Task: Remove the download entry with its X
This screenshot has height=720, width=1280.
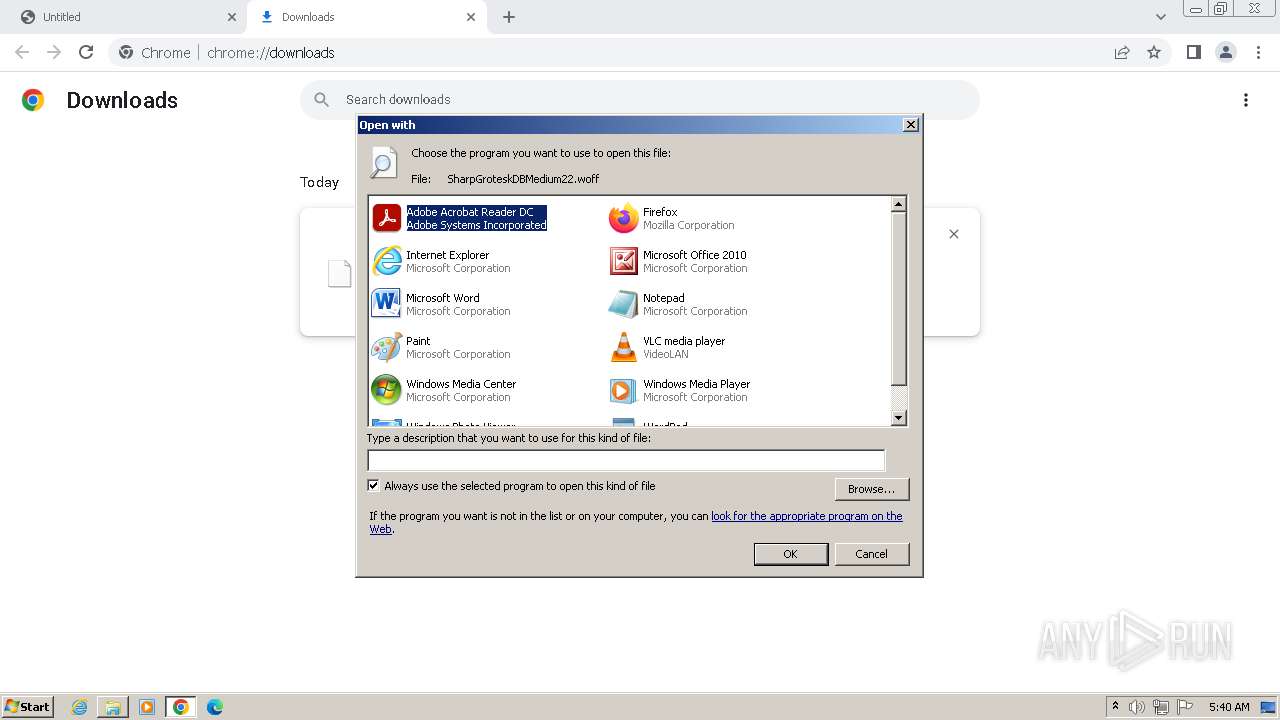Action: click(x=954, y=234)
